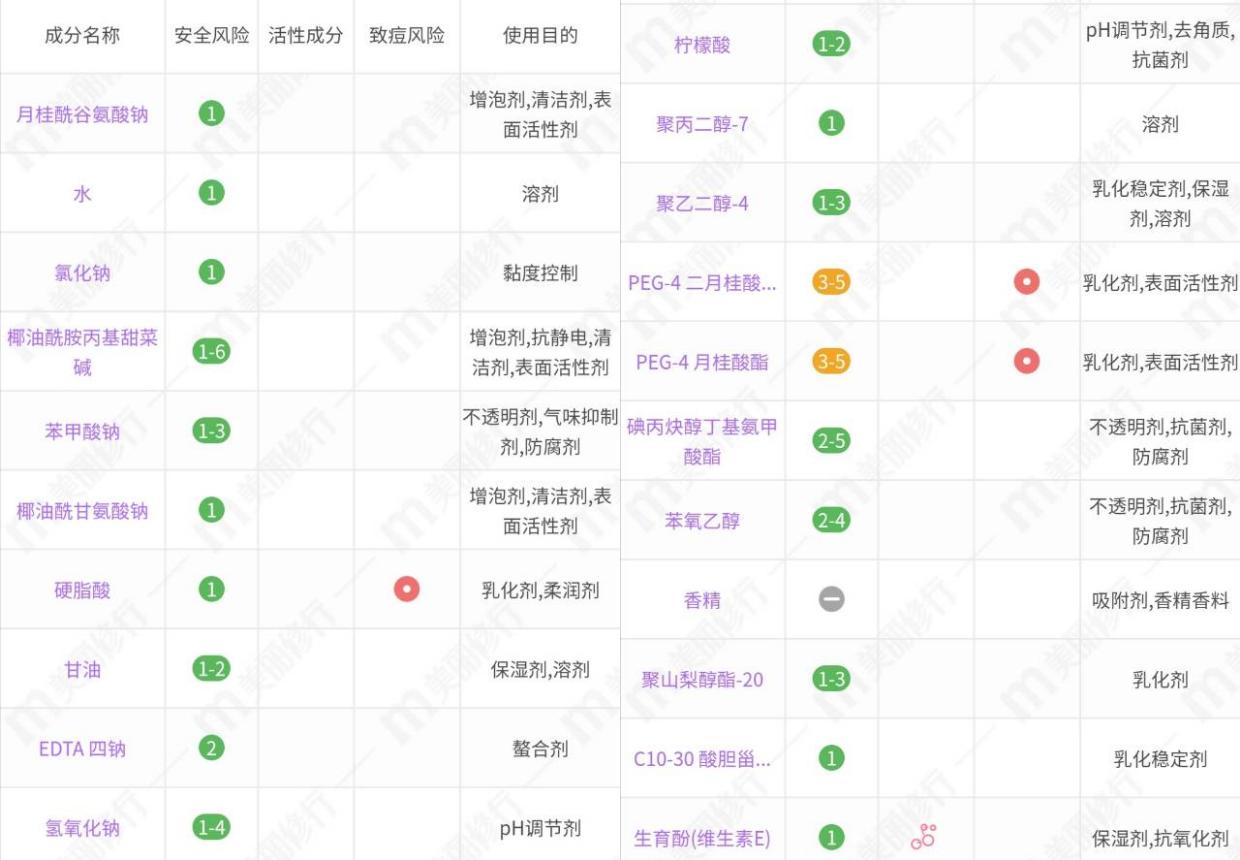Click purpose text 保湿剂,溶剂 for 甘油
Image resolution: width=1240 pixels, height=860 pixels.
point(540,669)
